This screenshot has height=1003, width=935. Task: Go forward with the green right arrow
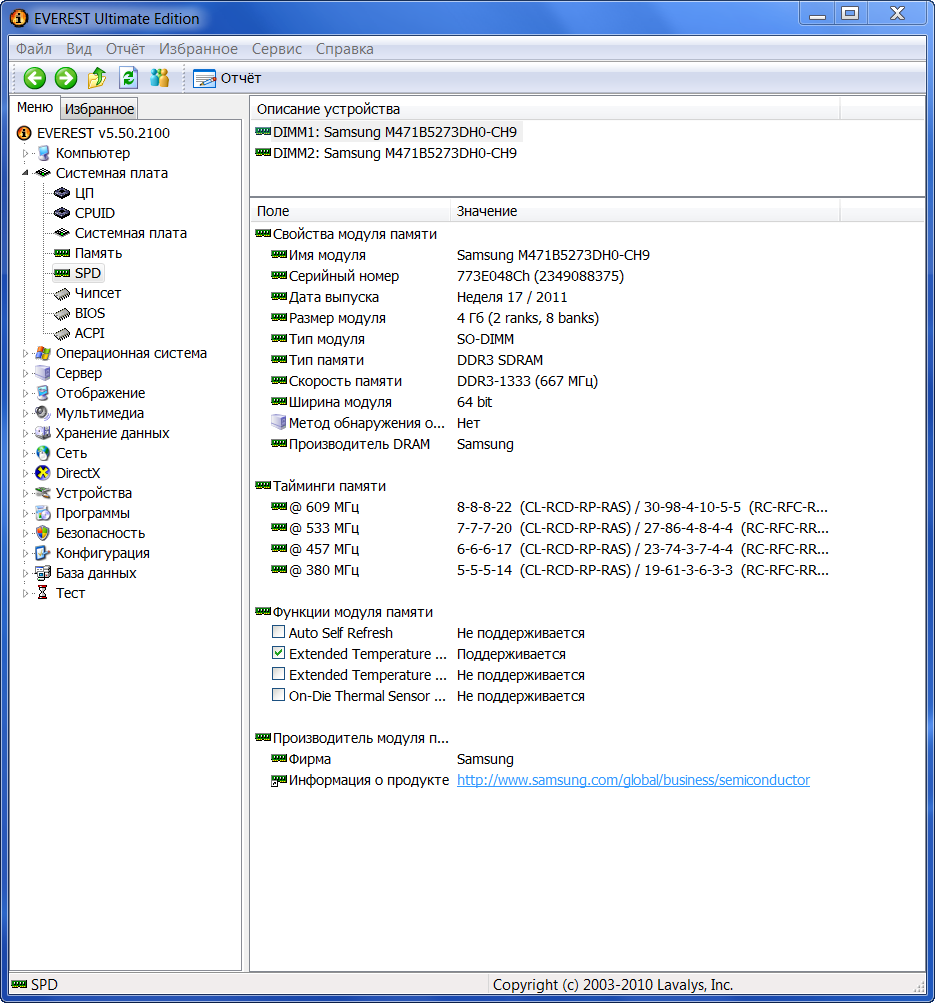(65, 78)
